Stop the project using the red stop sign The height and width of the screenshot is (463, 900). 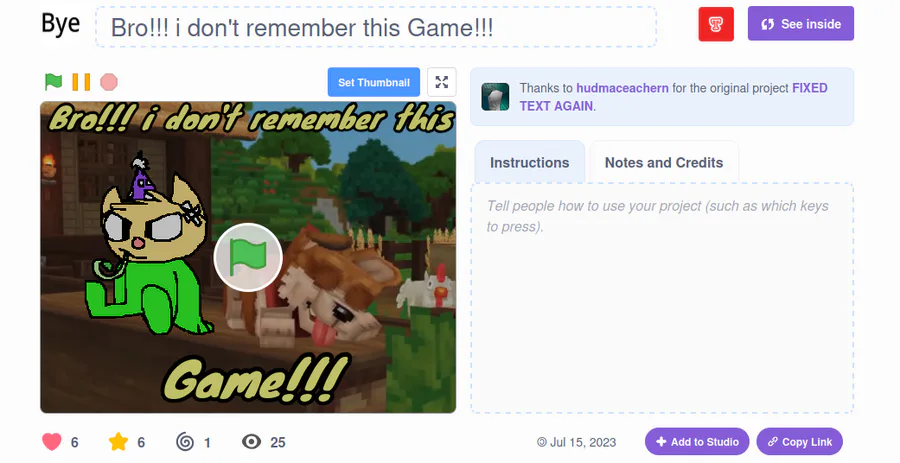tap(108, 82)
